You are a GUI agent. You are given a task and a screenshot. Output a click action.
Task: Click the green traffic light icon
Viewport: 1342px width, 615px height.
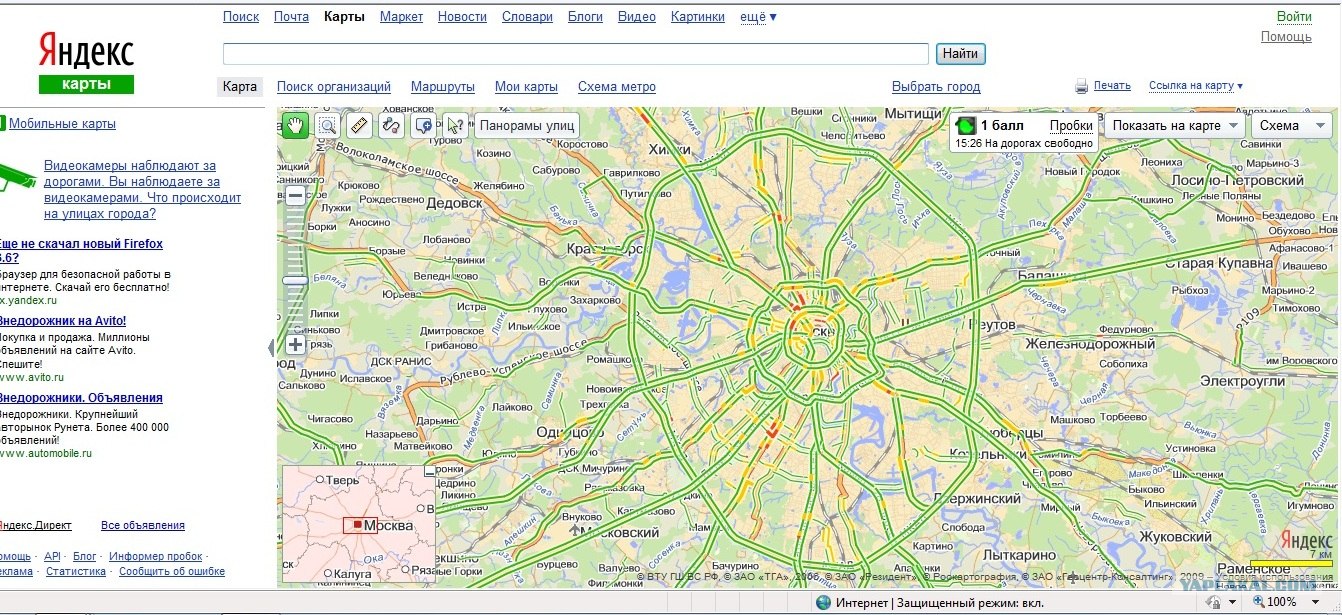tap(965, 126)
